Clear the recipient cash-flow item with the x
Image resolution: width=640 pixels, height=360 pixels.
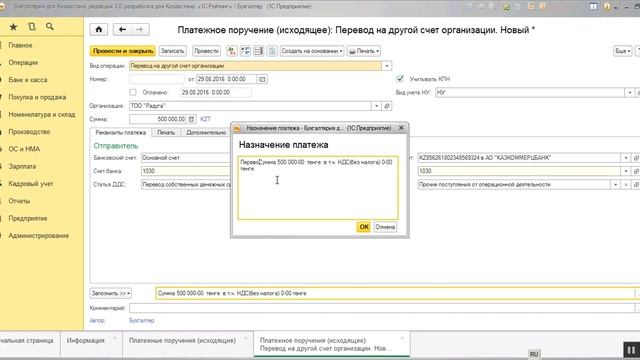pyautogui.click(x=626, y=185)
